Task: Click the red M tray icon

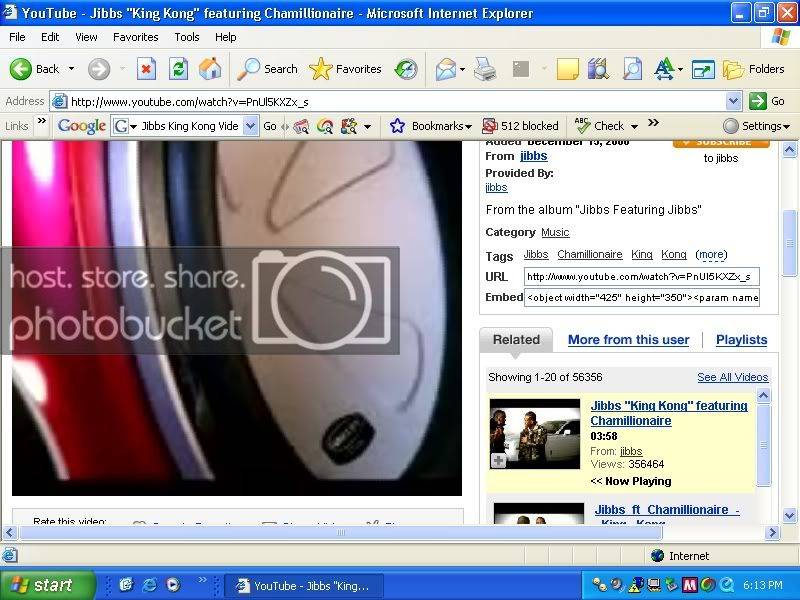Action: (x=689, y=585)
